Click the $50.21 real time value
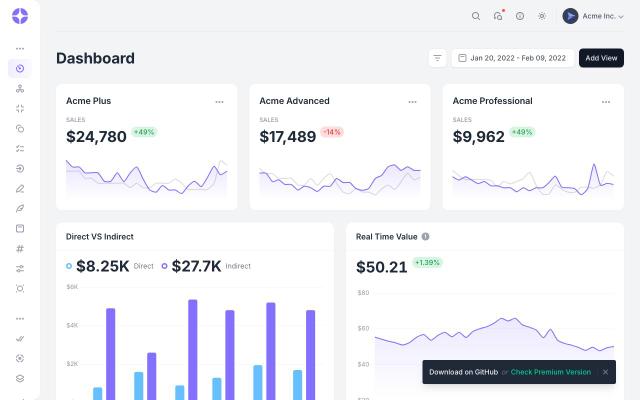This screenshot has width=640, height=400. tap(382, 267)
